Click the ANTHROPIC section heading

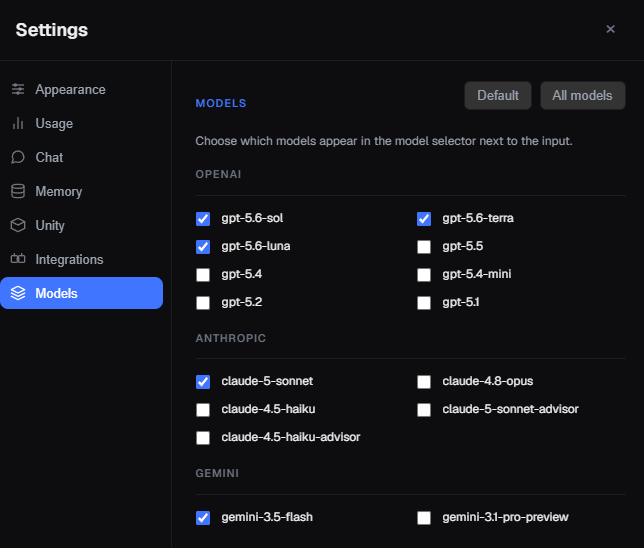point(230,338)
